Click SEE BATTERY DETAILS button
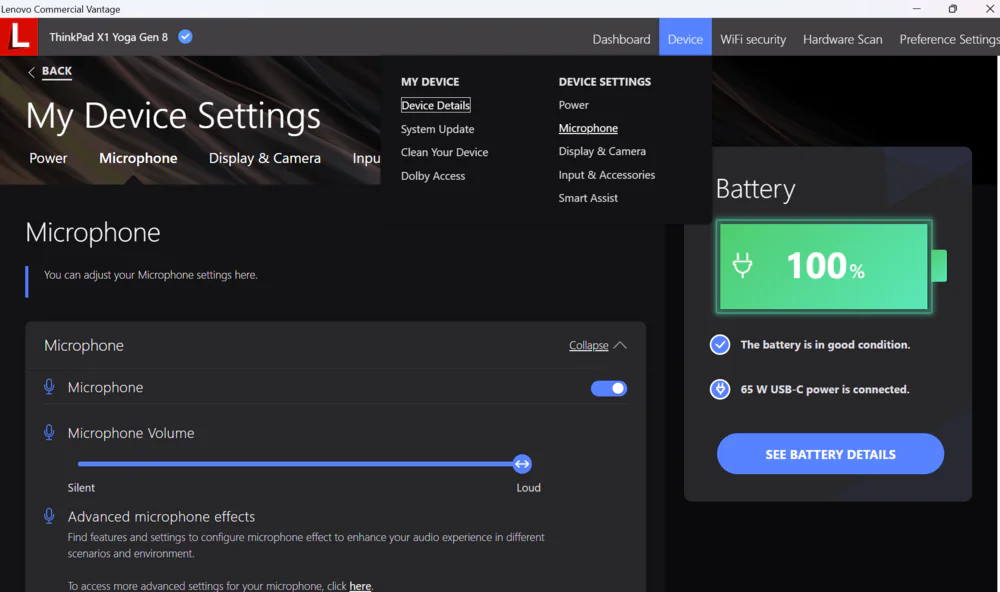 [x=830, y=454]
